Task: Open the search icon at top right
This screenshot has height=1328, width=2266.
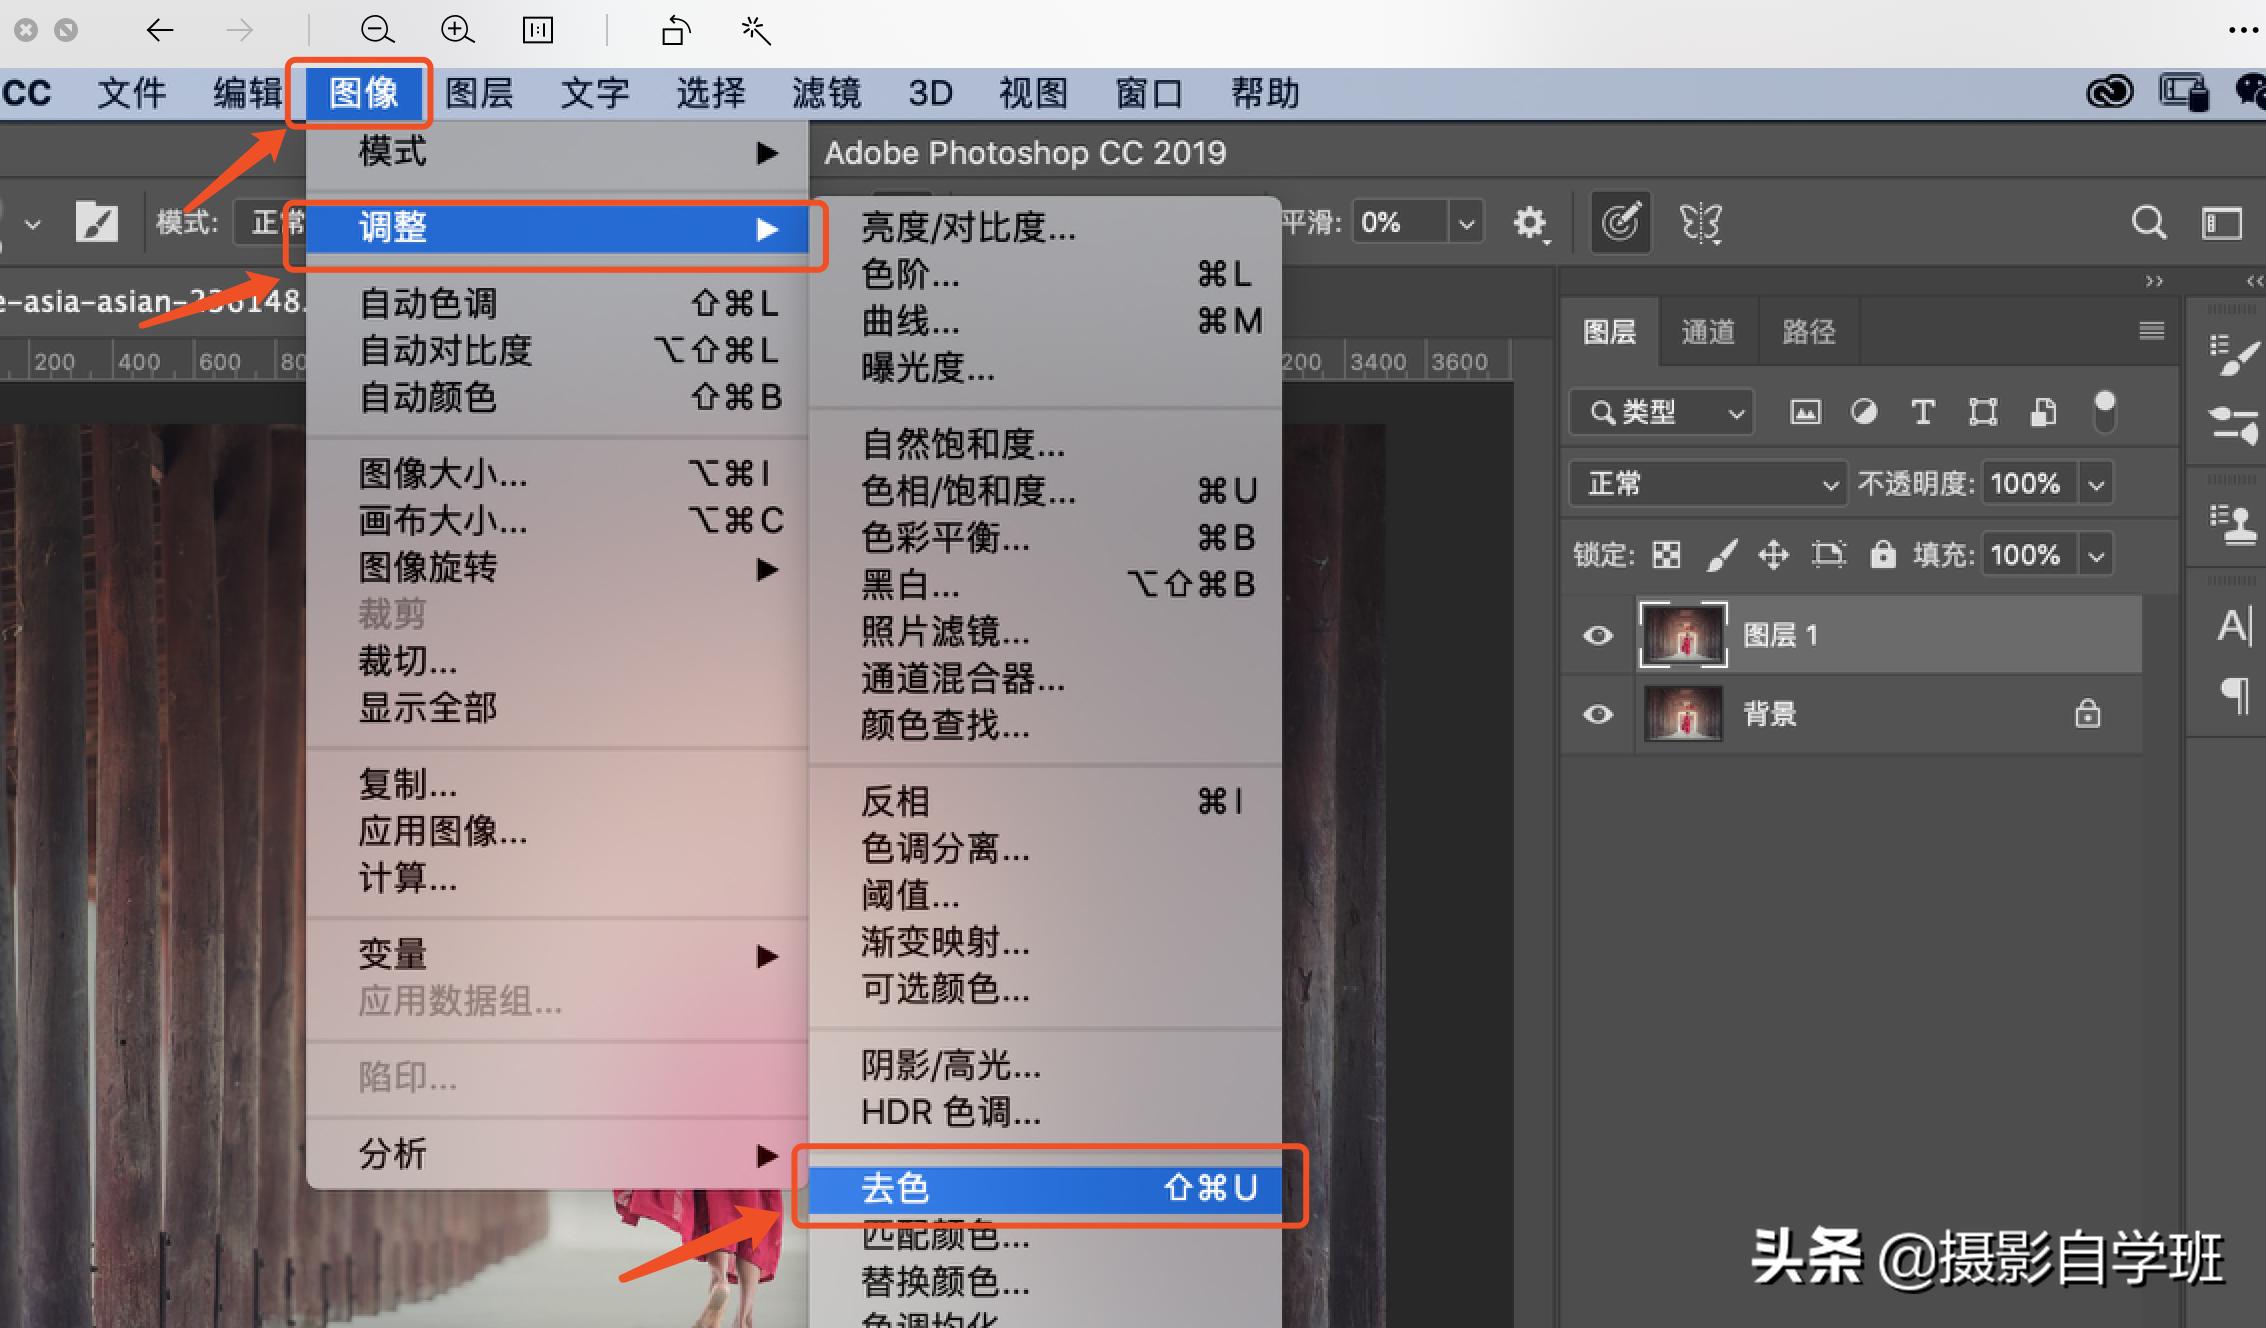Action: [x=2148, y=222]
